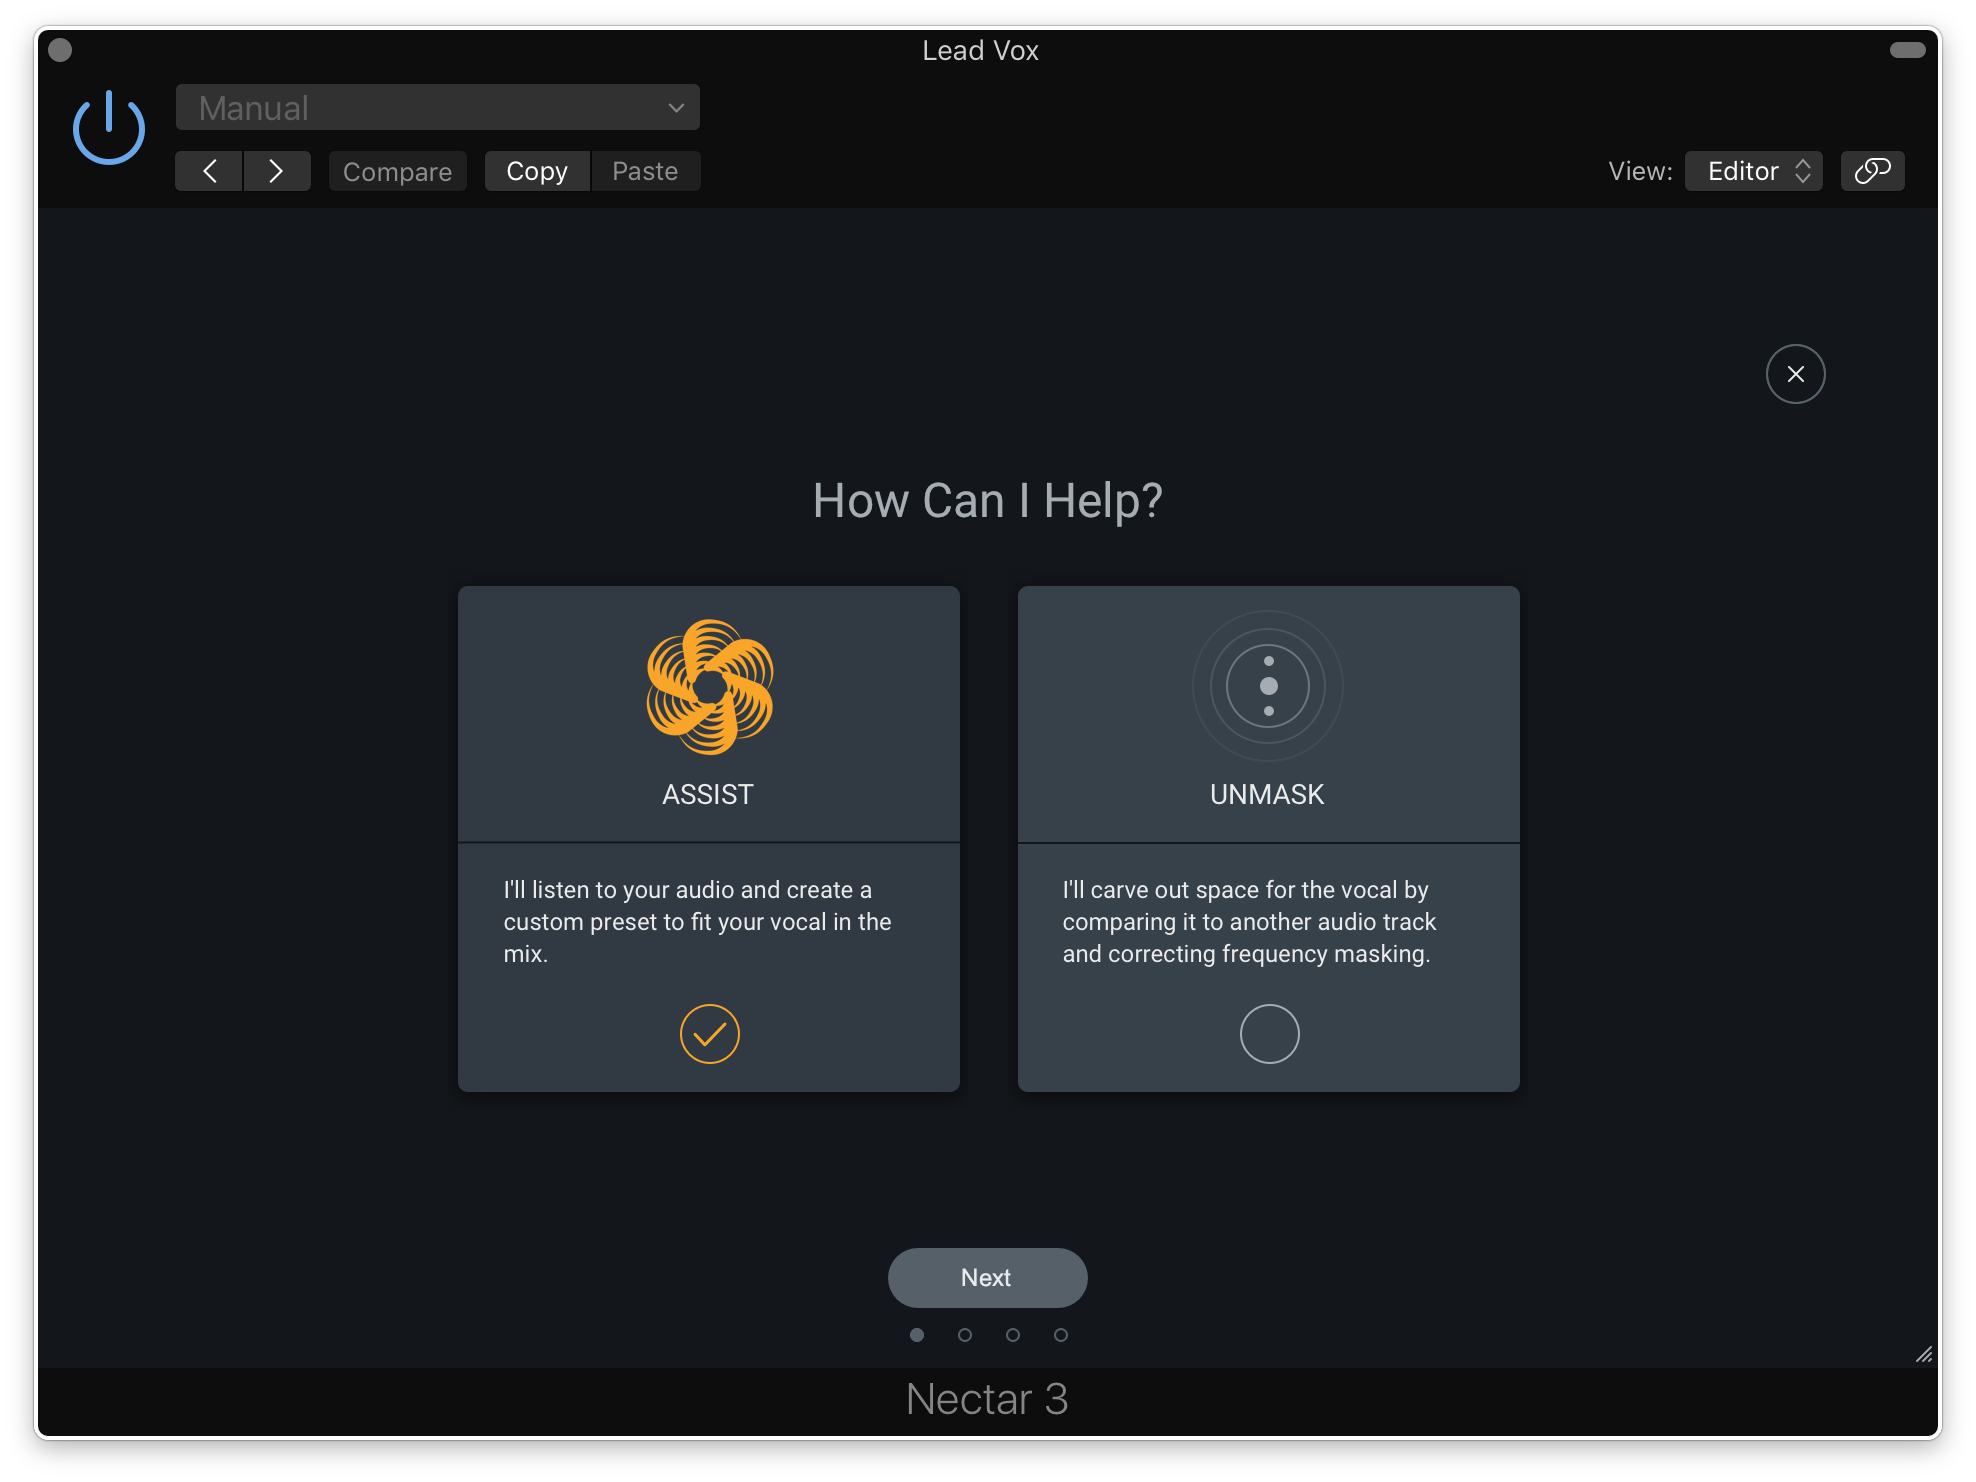Click the chain link icon
The image size is (1976, 1482).
coord(1873,171)
